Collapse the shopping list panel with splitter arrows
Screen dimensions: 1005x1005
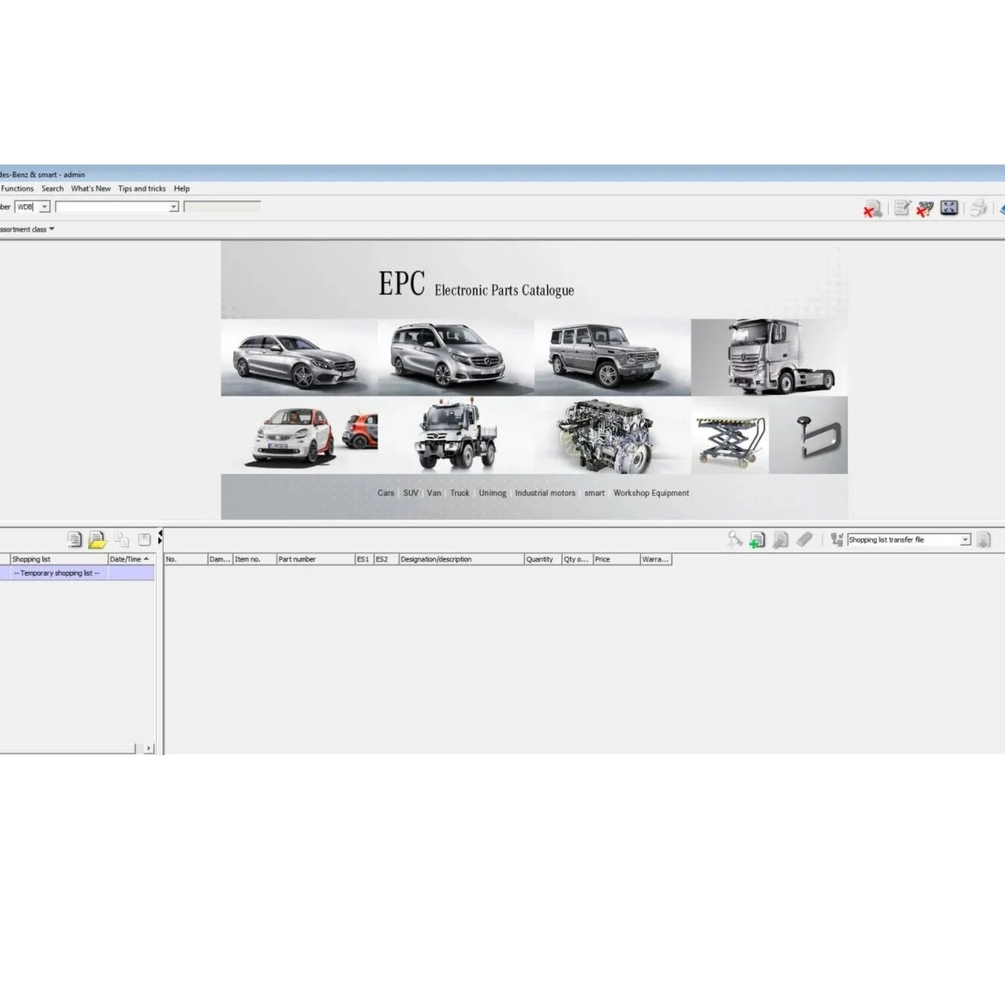click(x=160, y=537)
